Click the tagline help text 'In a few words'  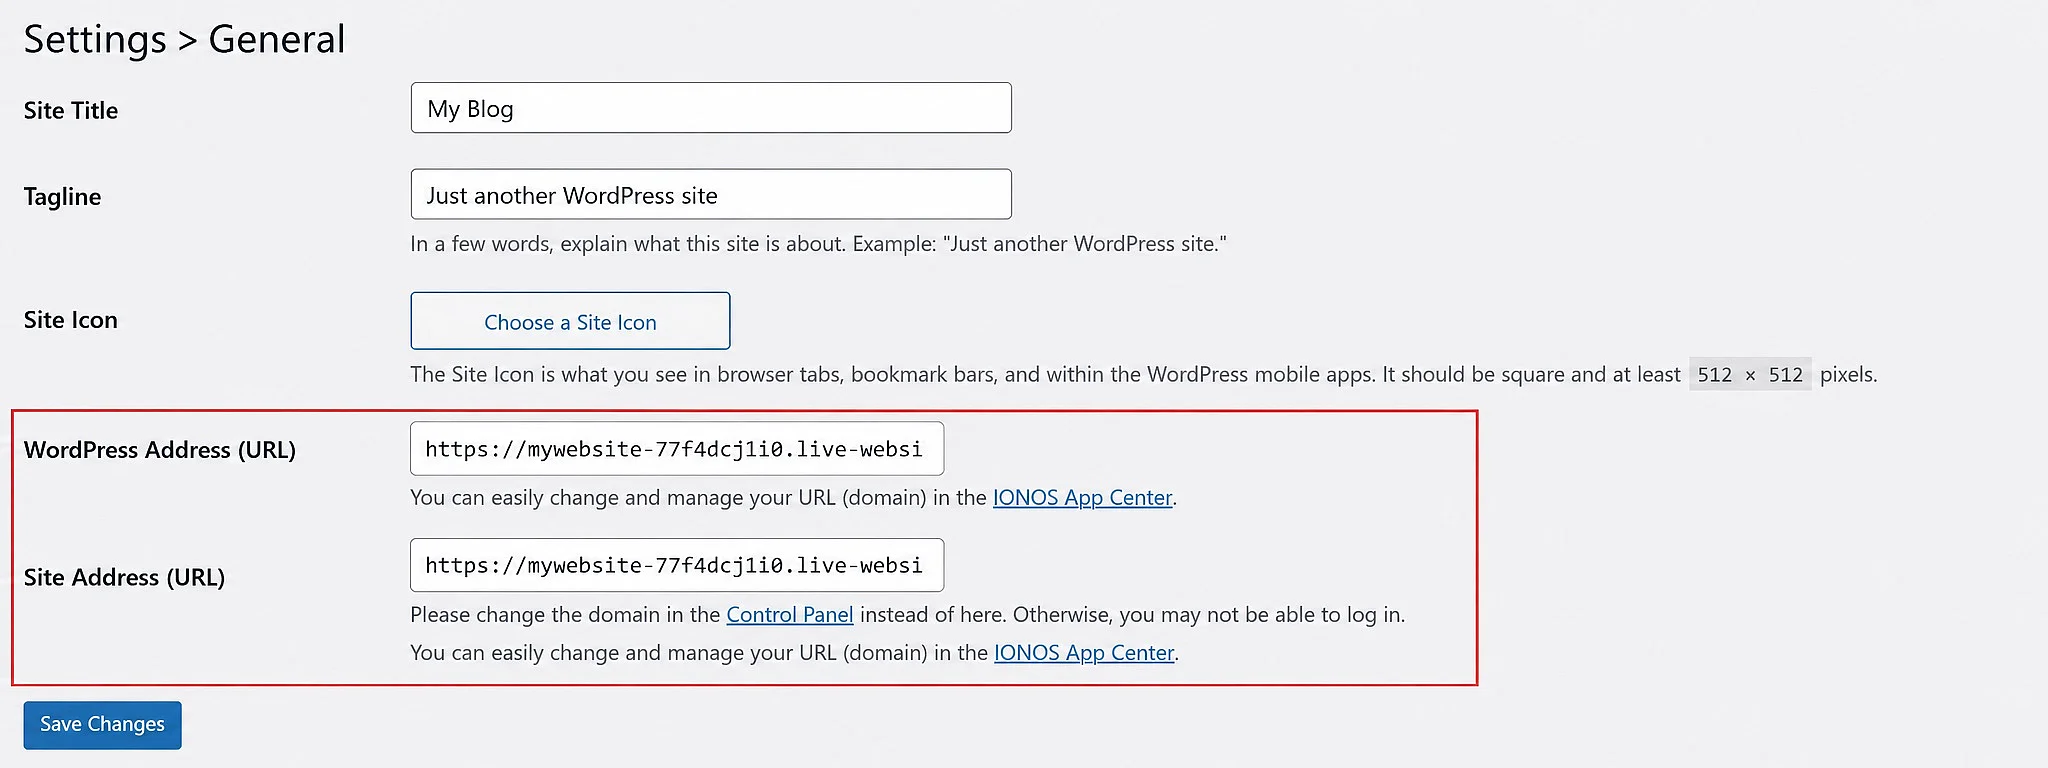pyautogui.click(x=818, y=244)
